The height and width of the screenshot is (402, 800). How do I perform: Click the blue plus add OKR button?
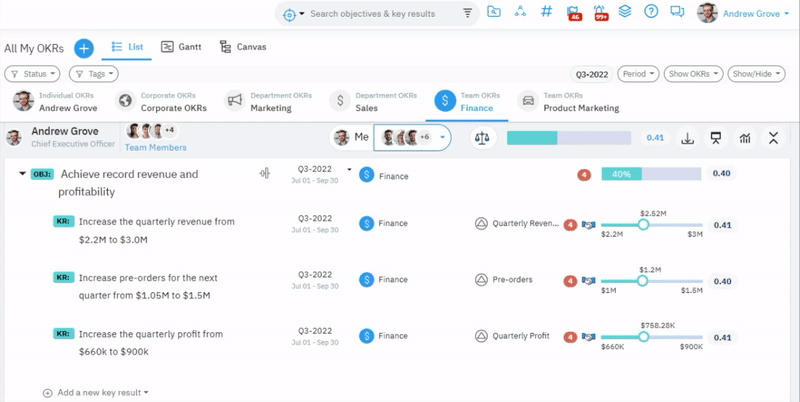[84, 48]
